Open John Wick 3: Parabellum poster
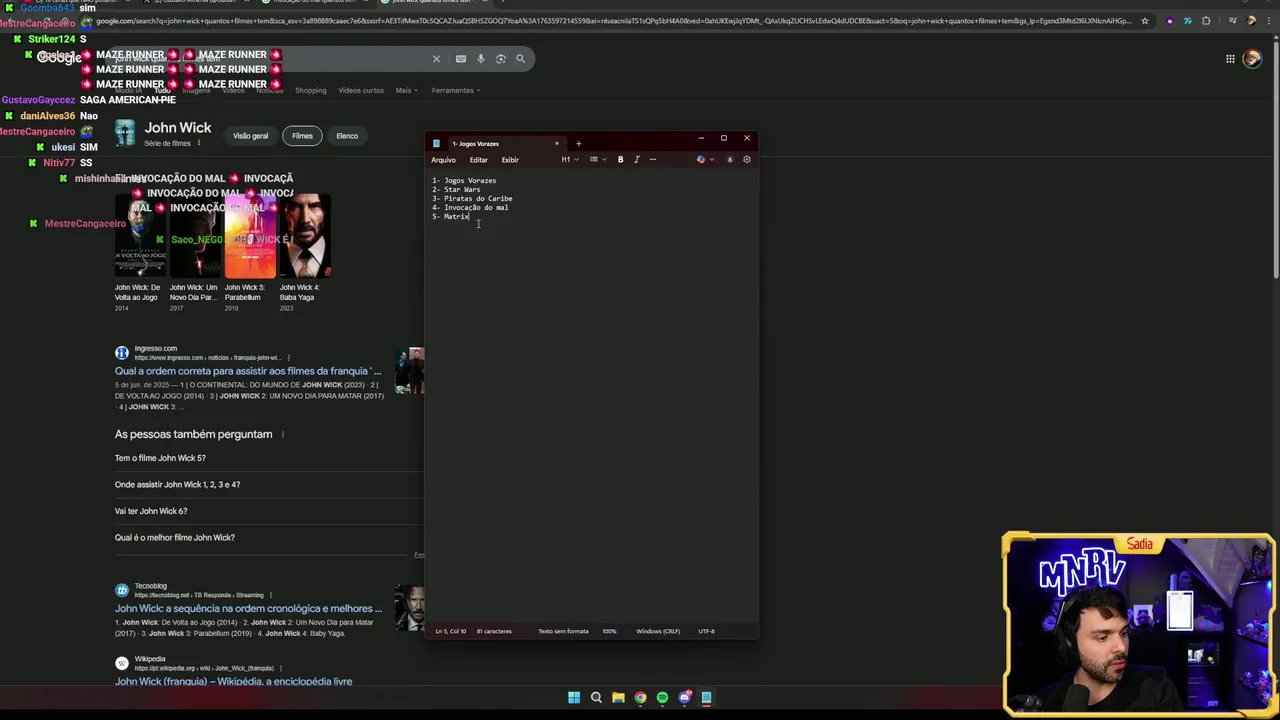The width and height of the screenshot is (1280, 720). (x=250, y=236)
